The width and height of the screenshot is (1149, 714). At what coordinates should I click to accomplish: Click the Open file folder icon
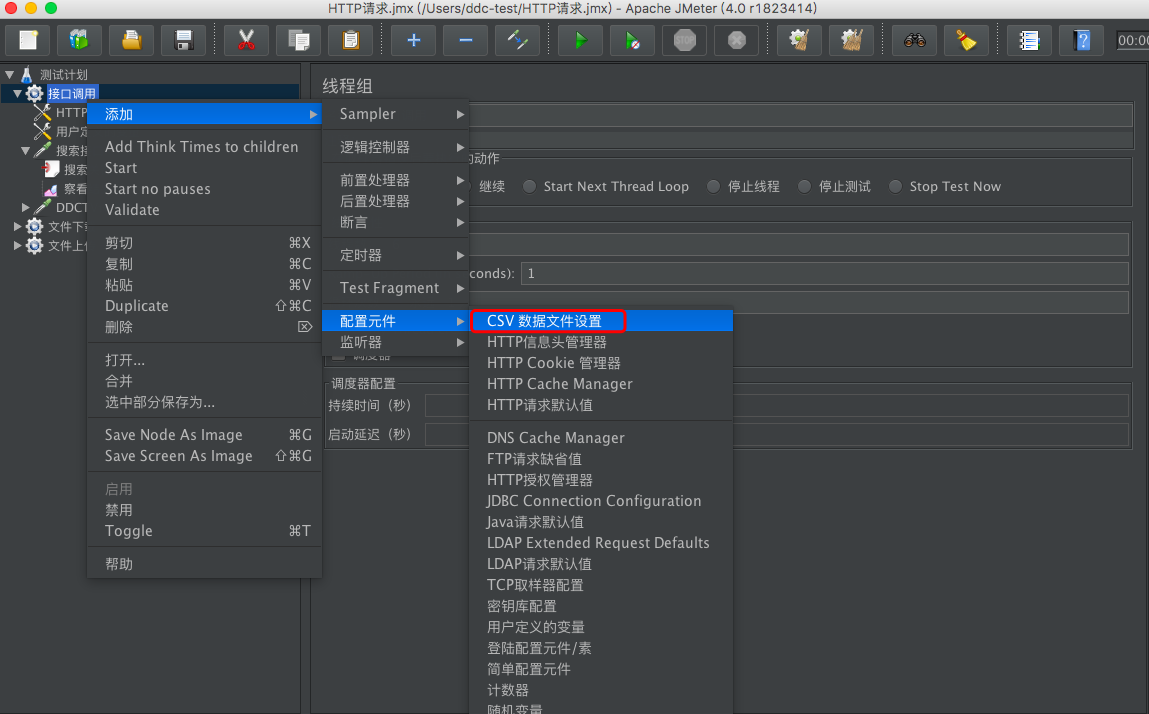pyautogui.click(x=131, y=40)
